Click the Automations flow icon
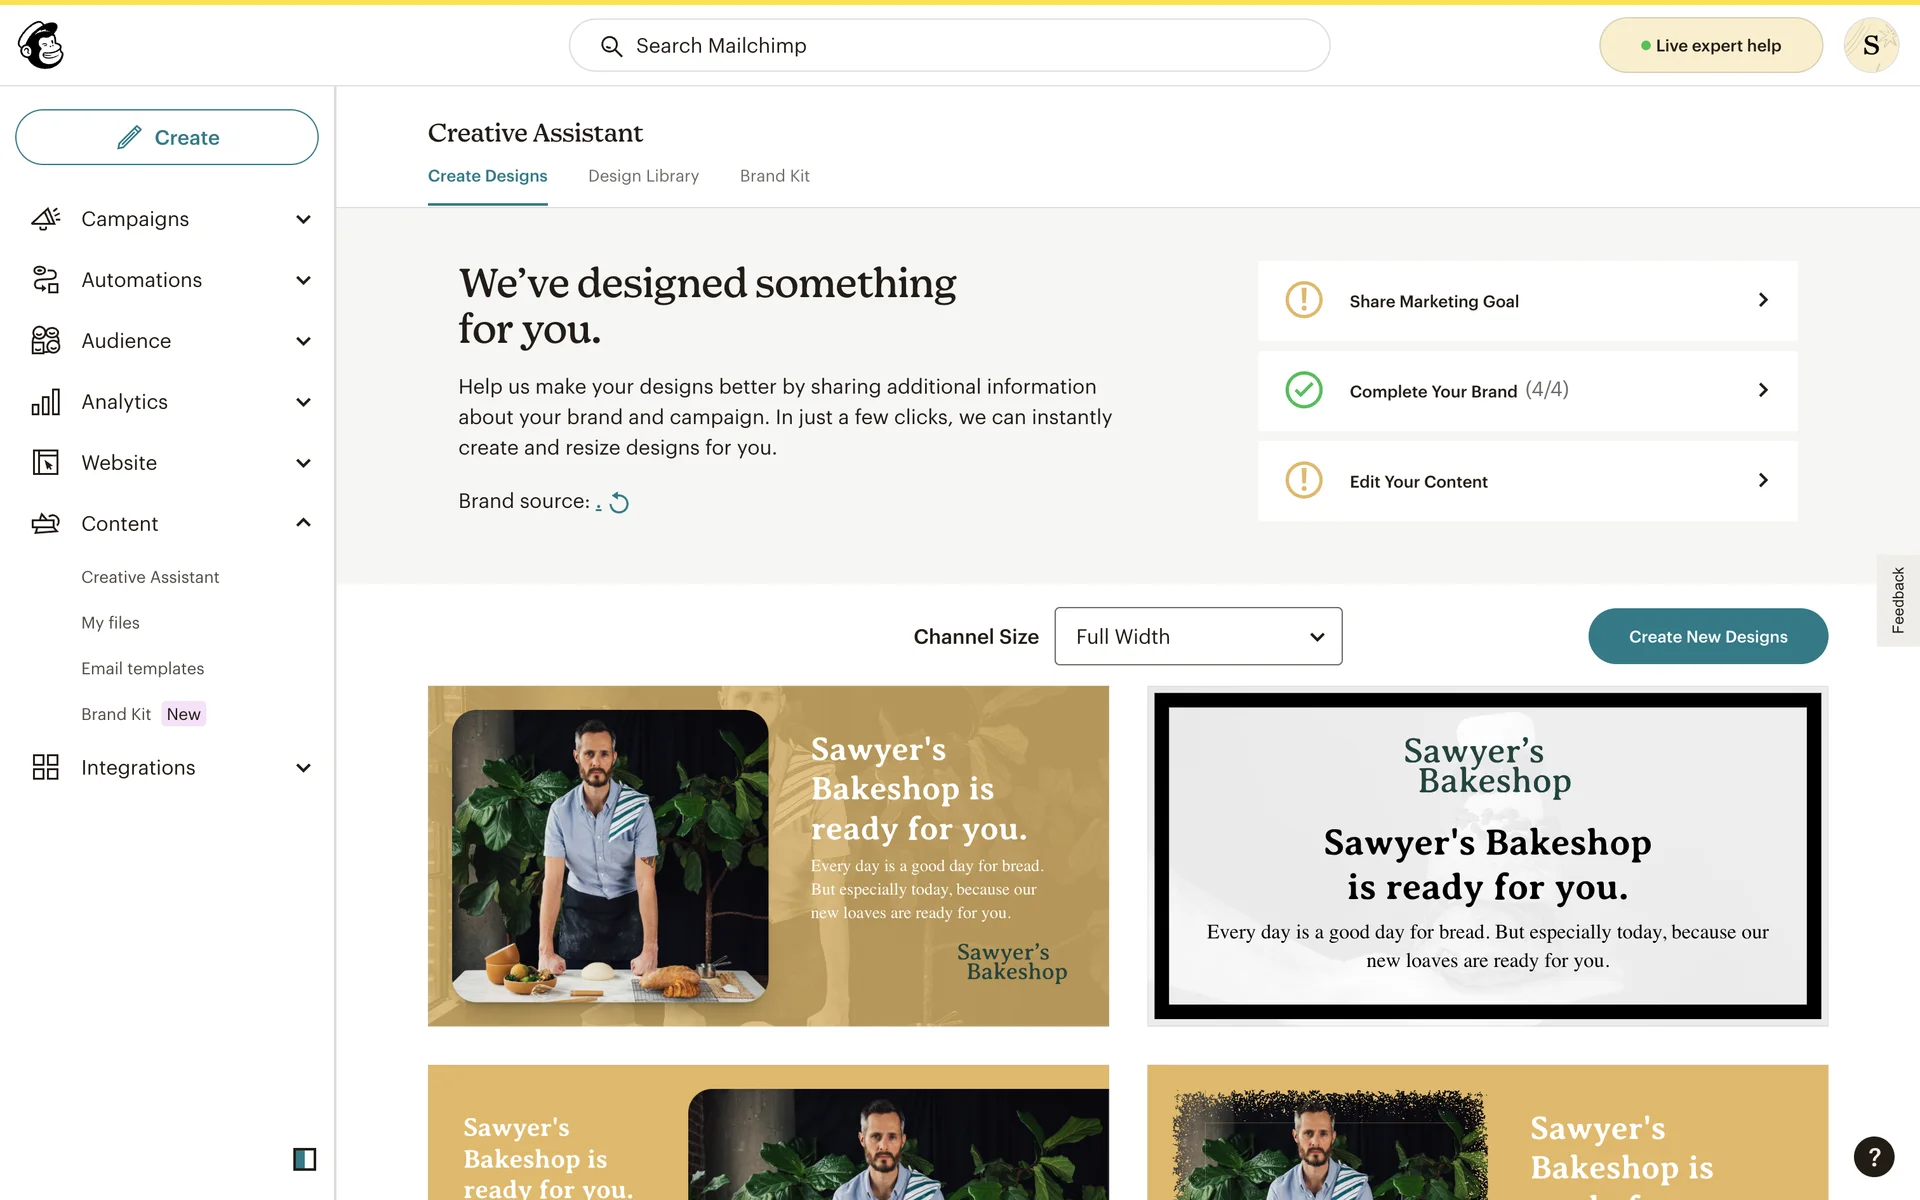 tap(46, 280)
